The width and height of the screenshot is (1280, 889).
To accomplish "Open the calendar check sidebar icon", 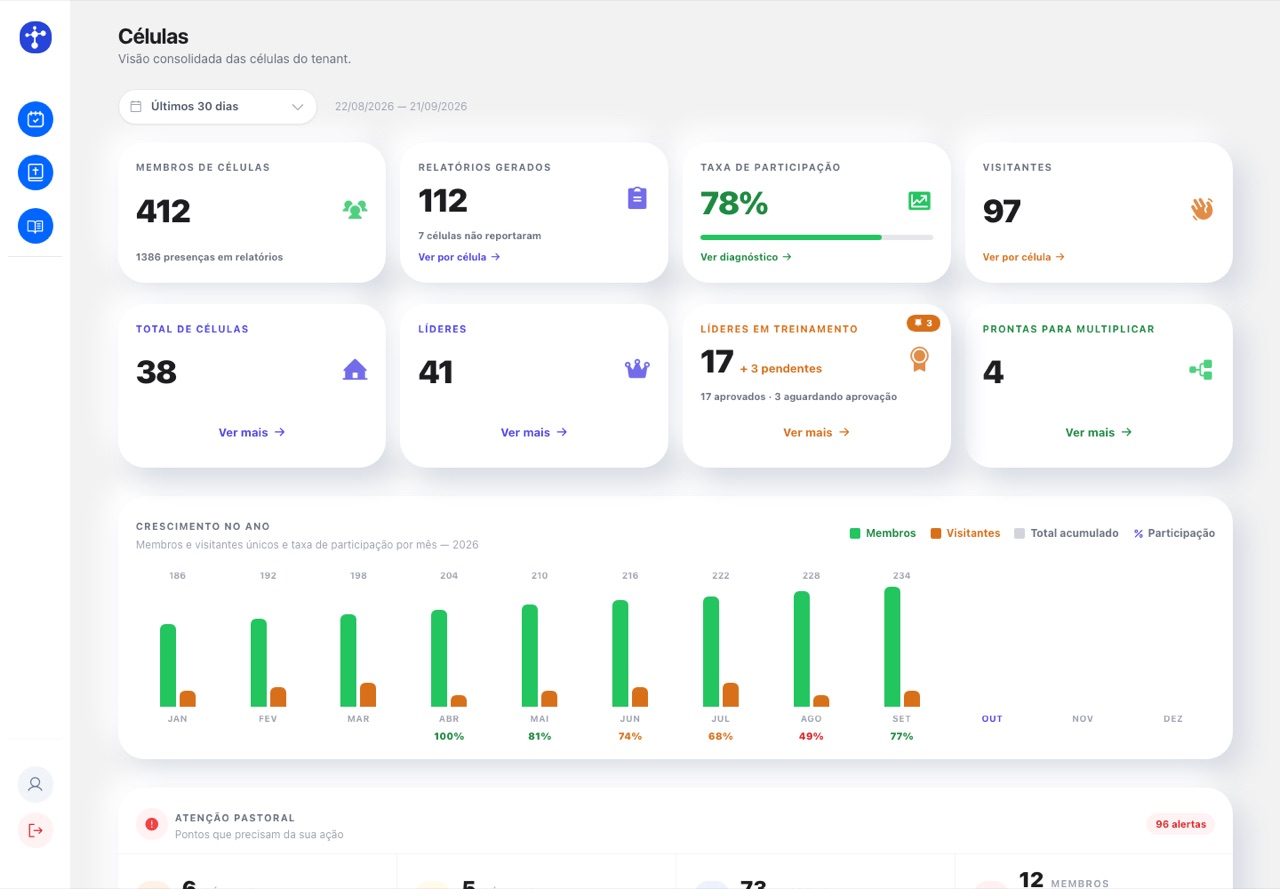I will [35, 120].
